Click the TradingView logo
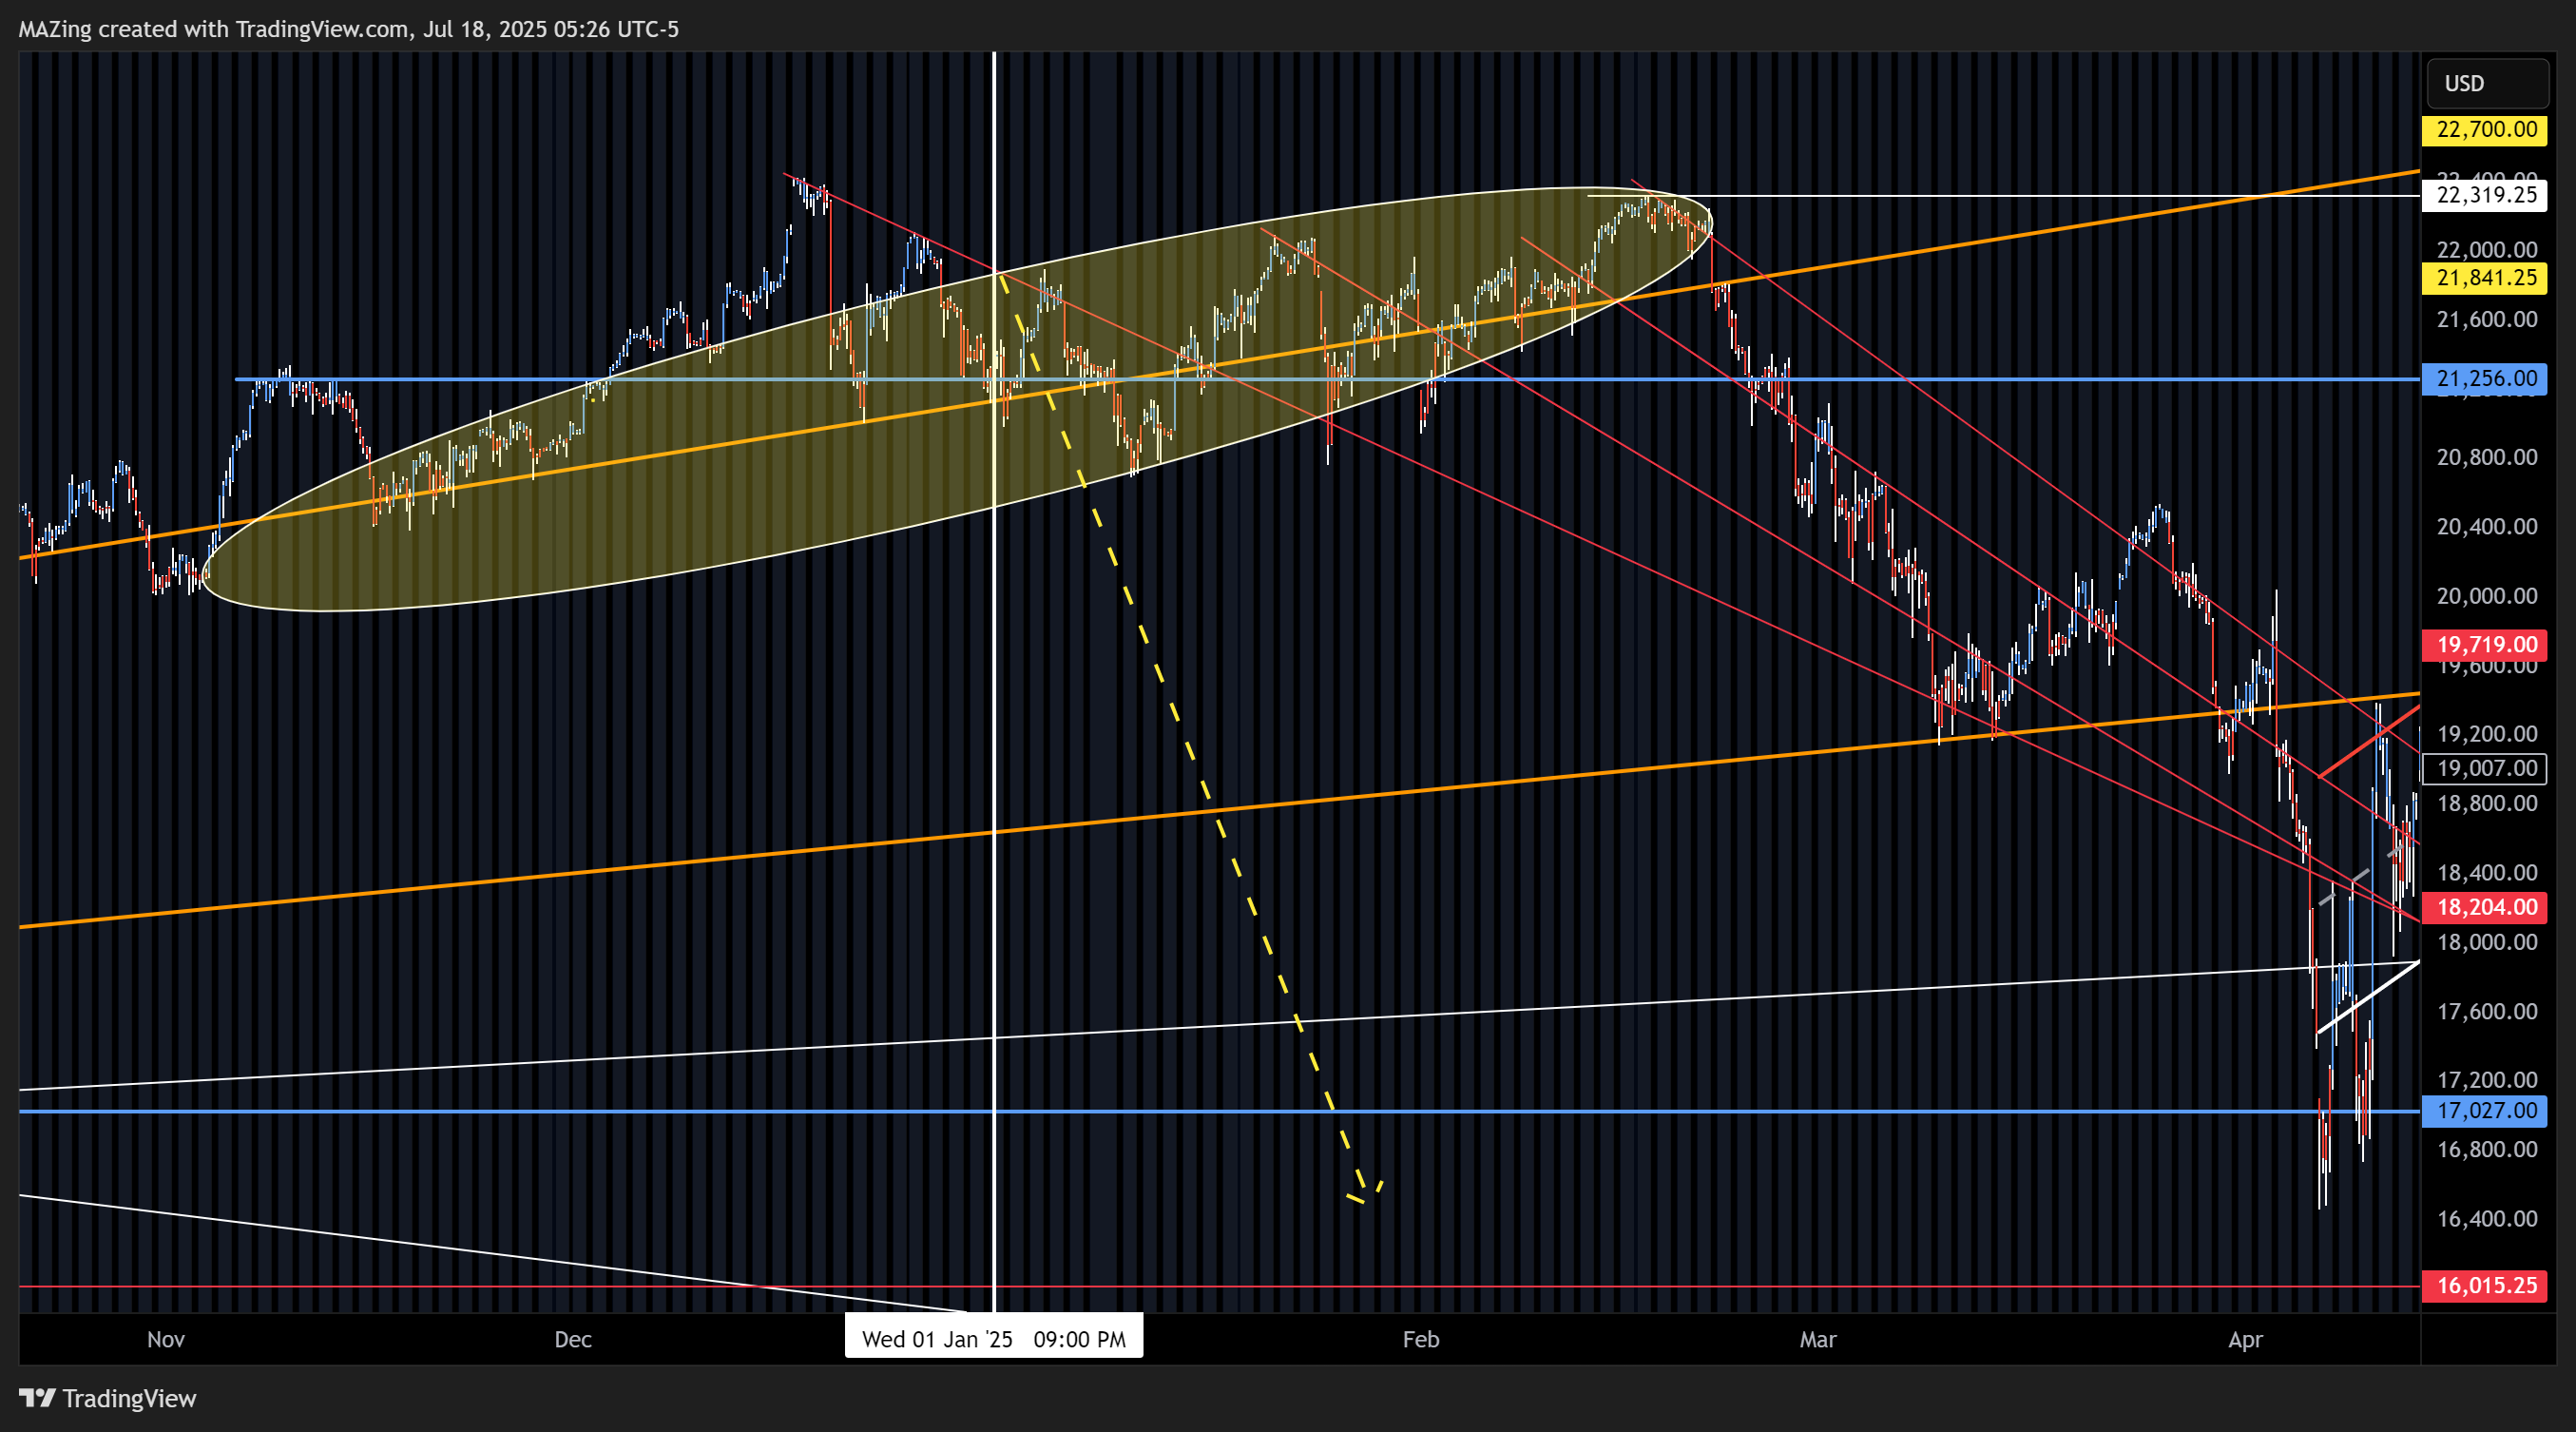The width and height of the screenshot is (2576, 1432). tap(108, 1399)
